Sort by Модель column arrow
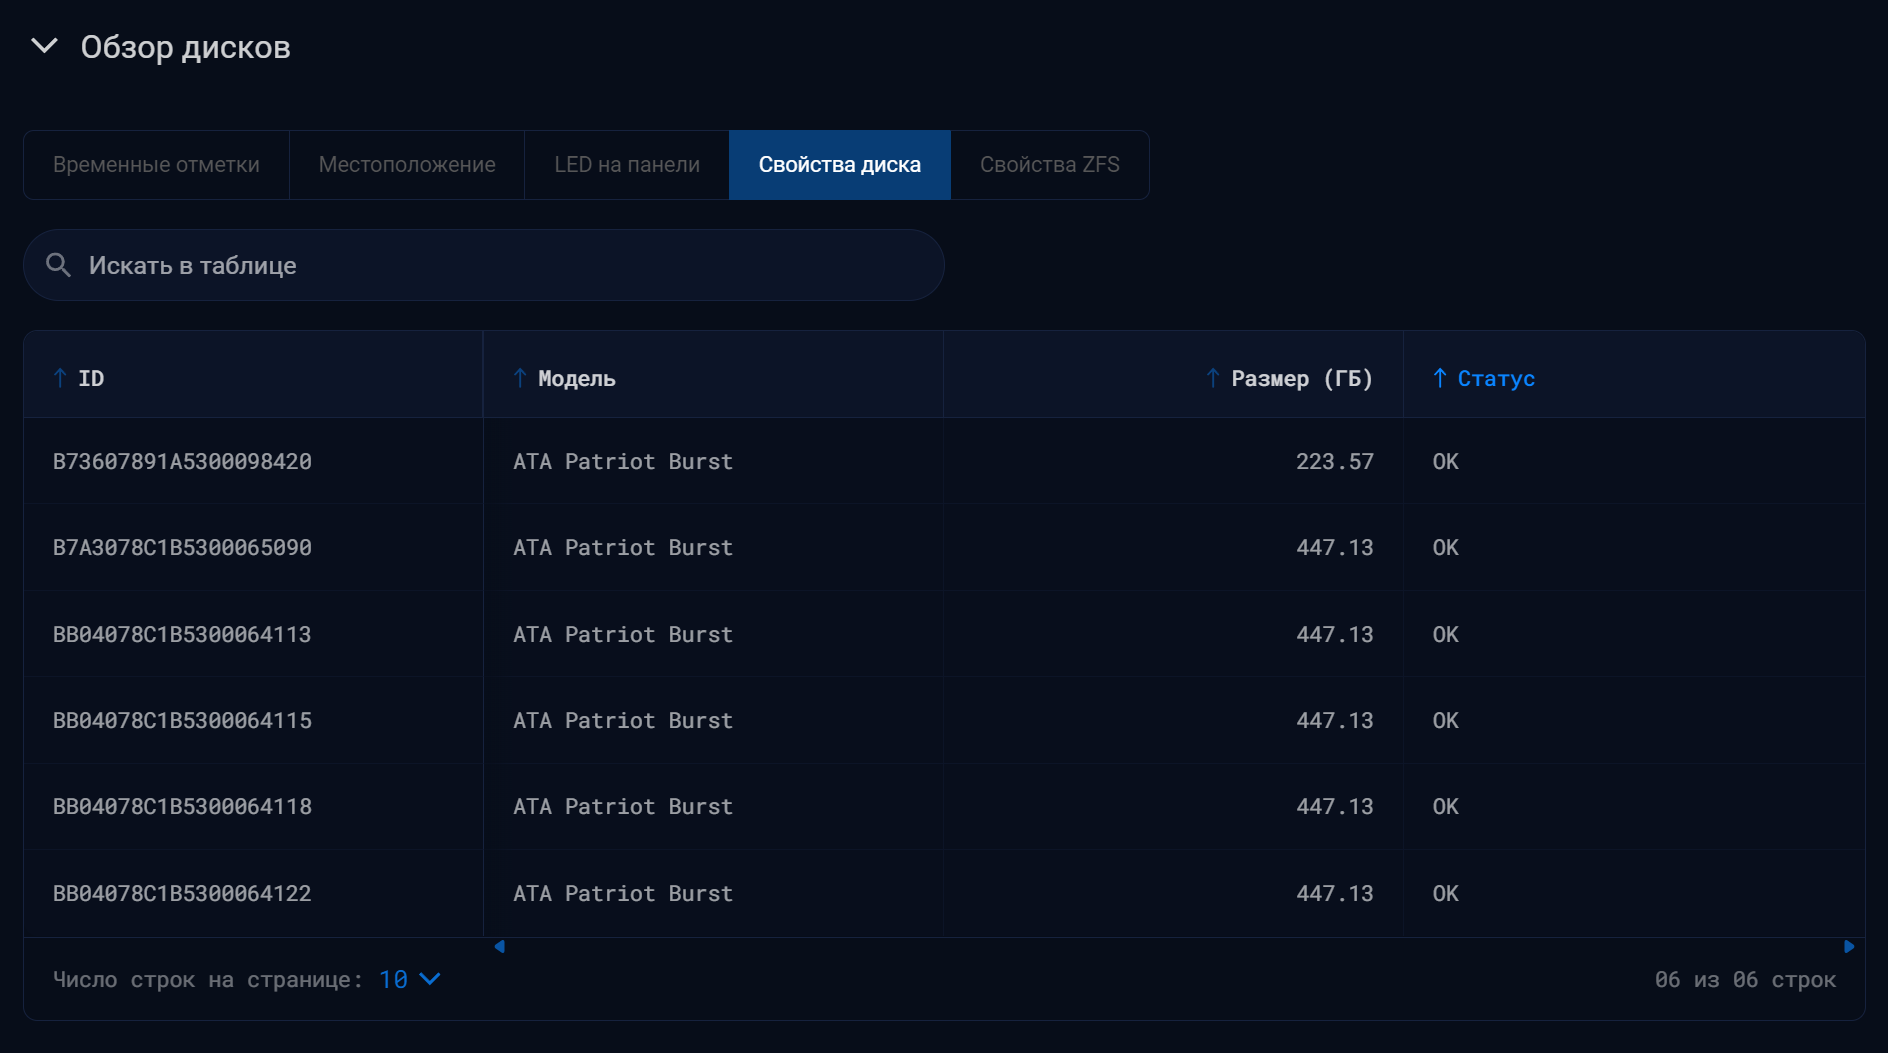This screenshot has width=1888, height=1053. (x=520, y=378)
